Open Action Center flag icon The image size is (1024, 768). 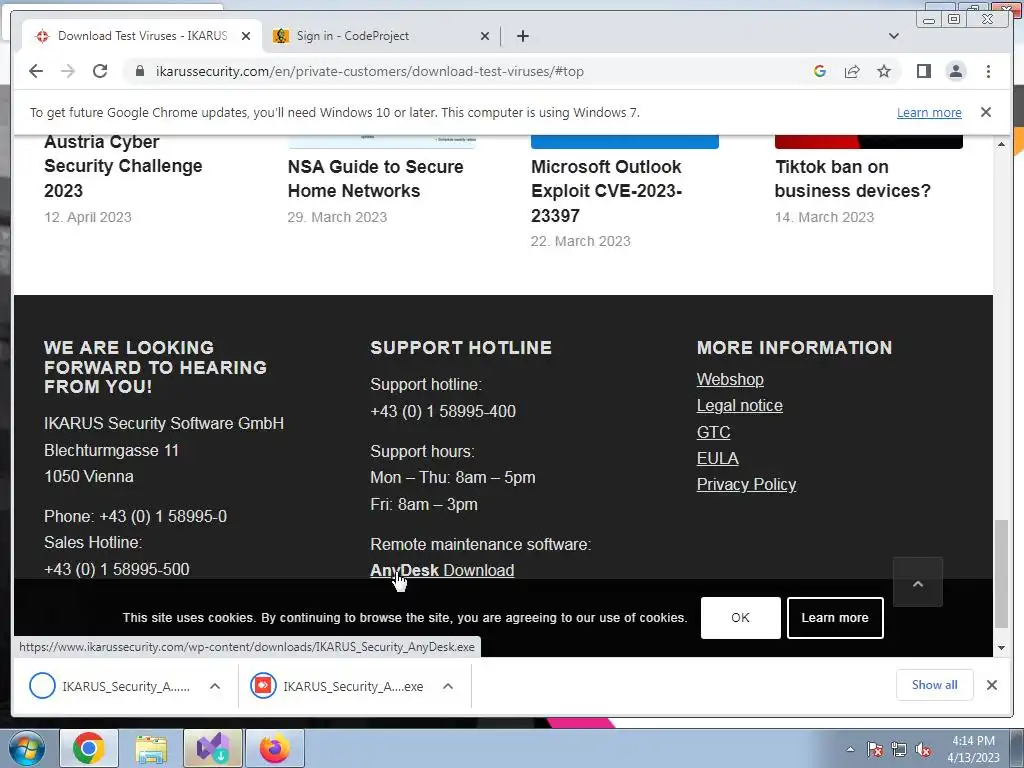(x=875, y=749)
